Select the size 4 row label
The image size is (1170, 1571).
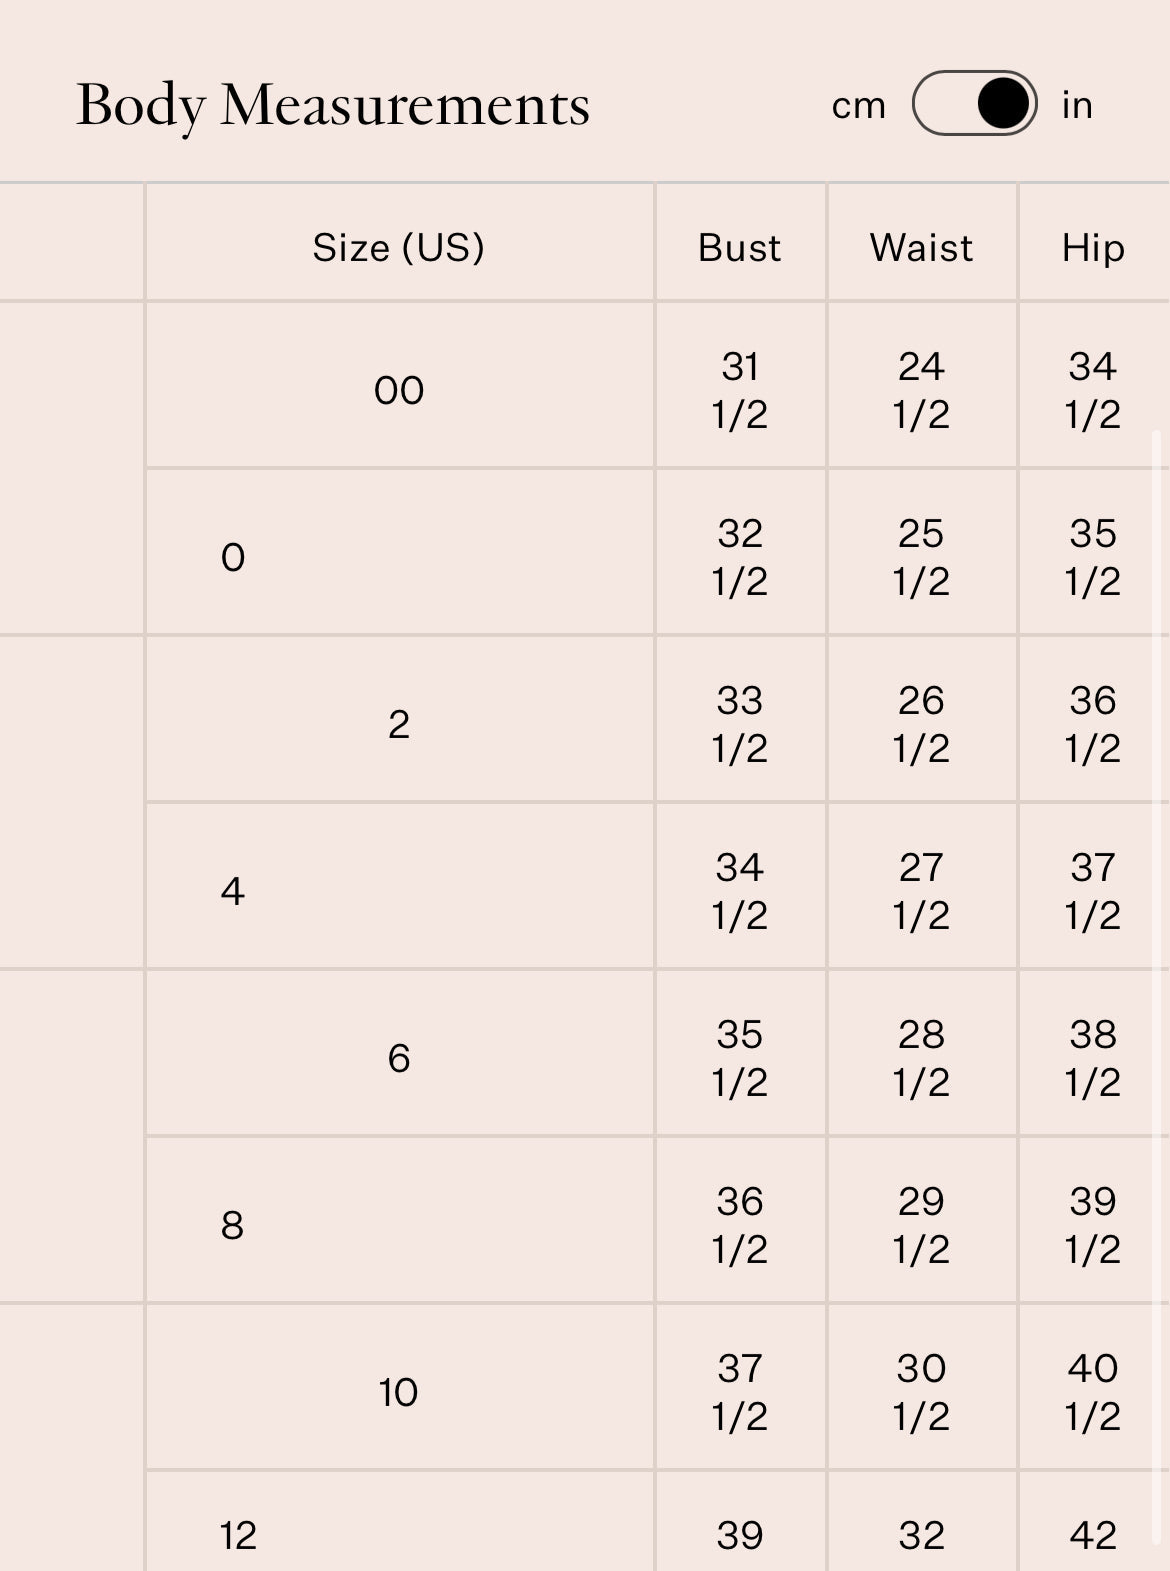coord(233,891)
